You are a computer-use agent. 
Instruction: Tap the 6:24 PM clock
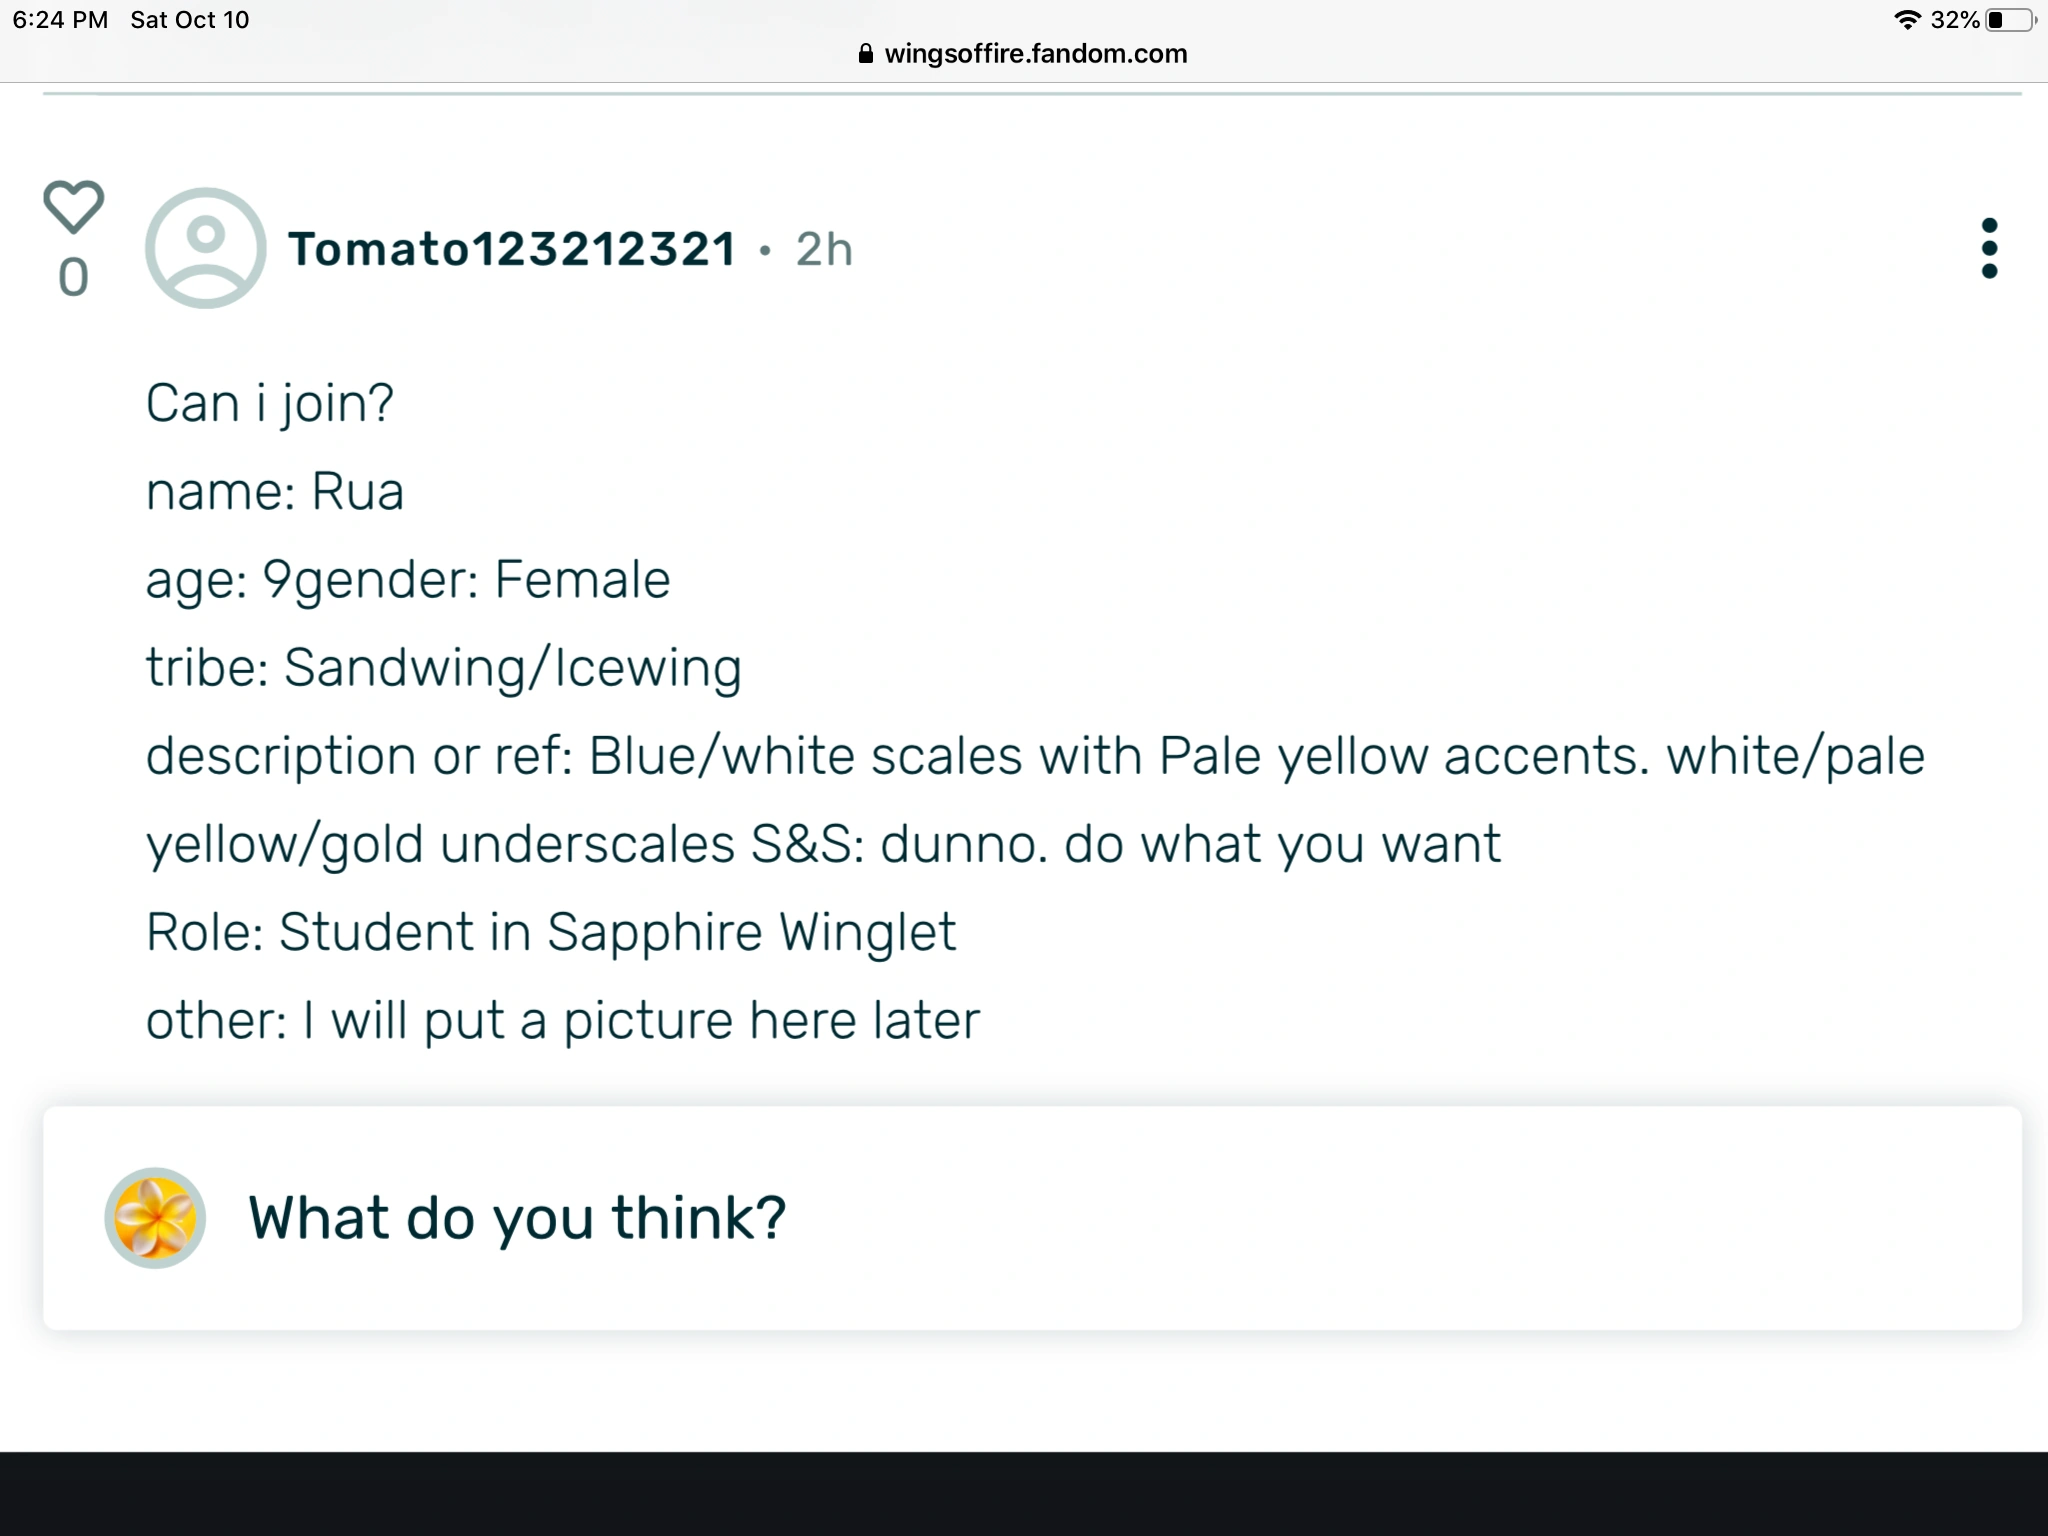(60, 20)
